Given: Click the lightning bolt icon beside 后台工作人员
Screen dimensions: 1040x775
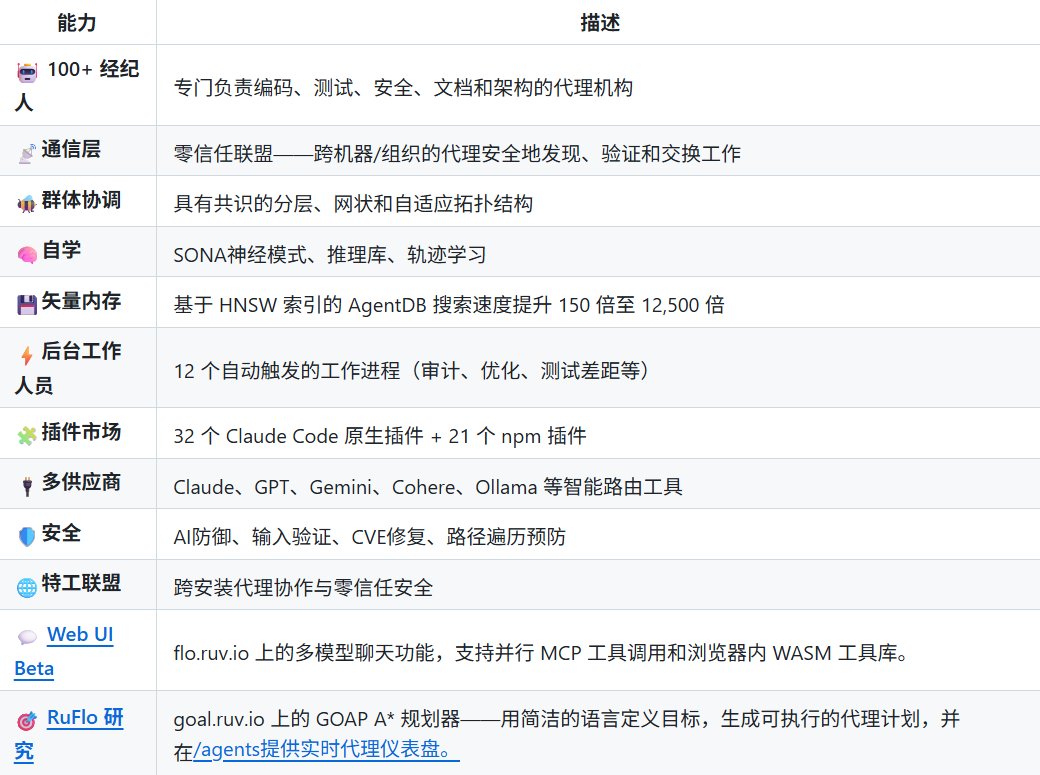Looking at the screenshot, I should click(27, 355).
